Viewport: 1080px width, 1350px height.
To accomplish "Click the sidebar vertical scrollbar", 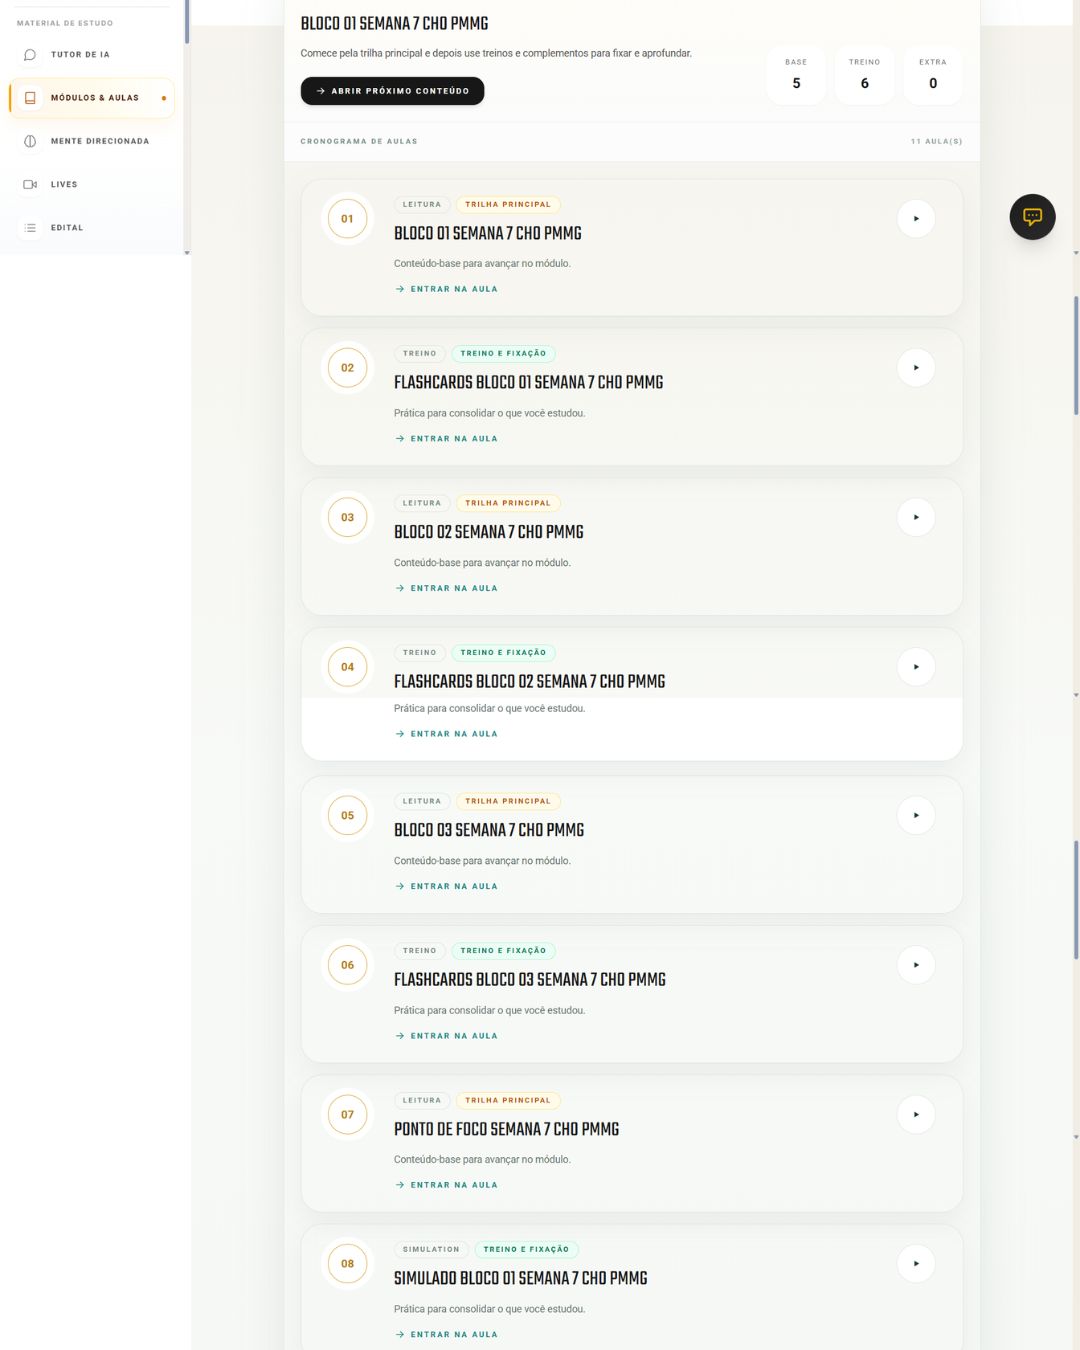I will coord(187,22).
